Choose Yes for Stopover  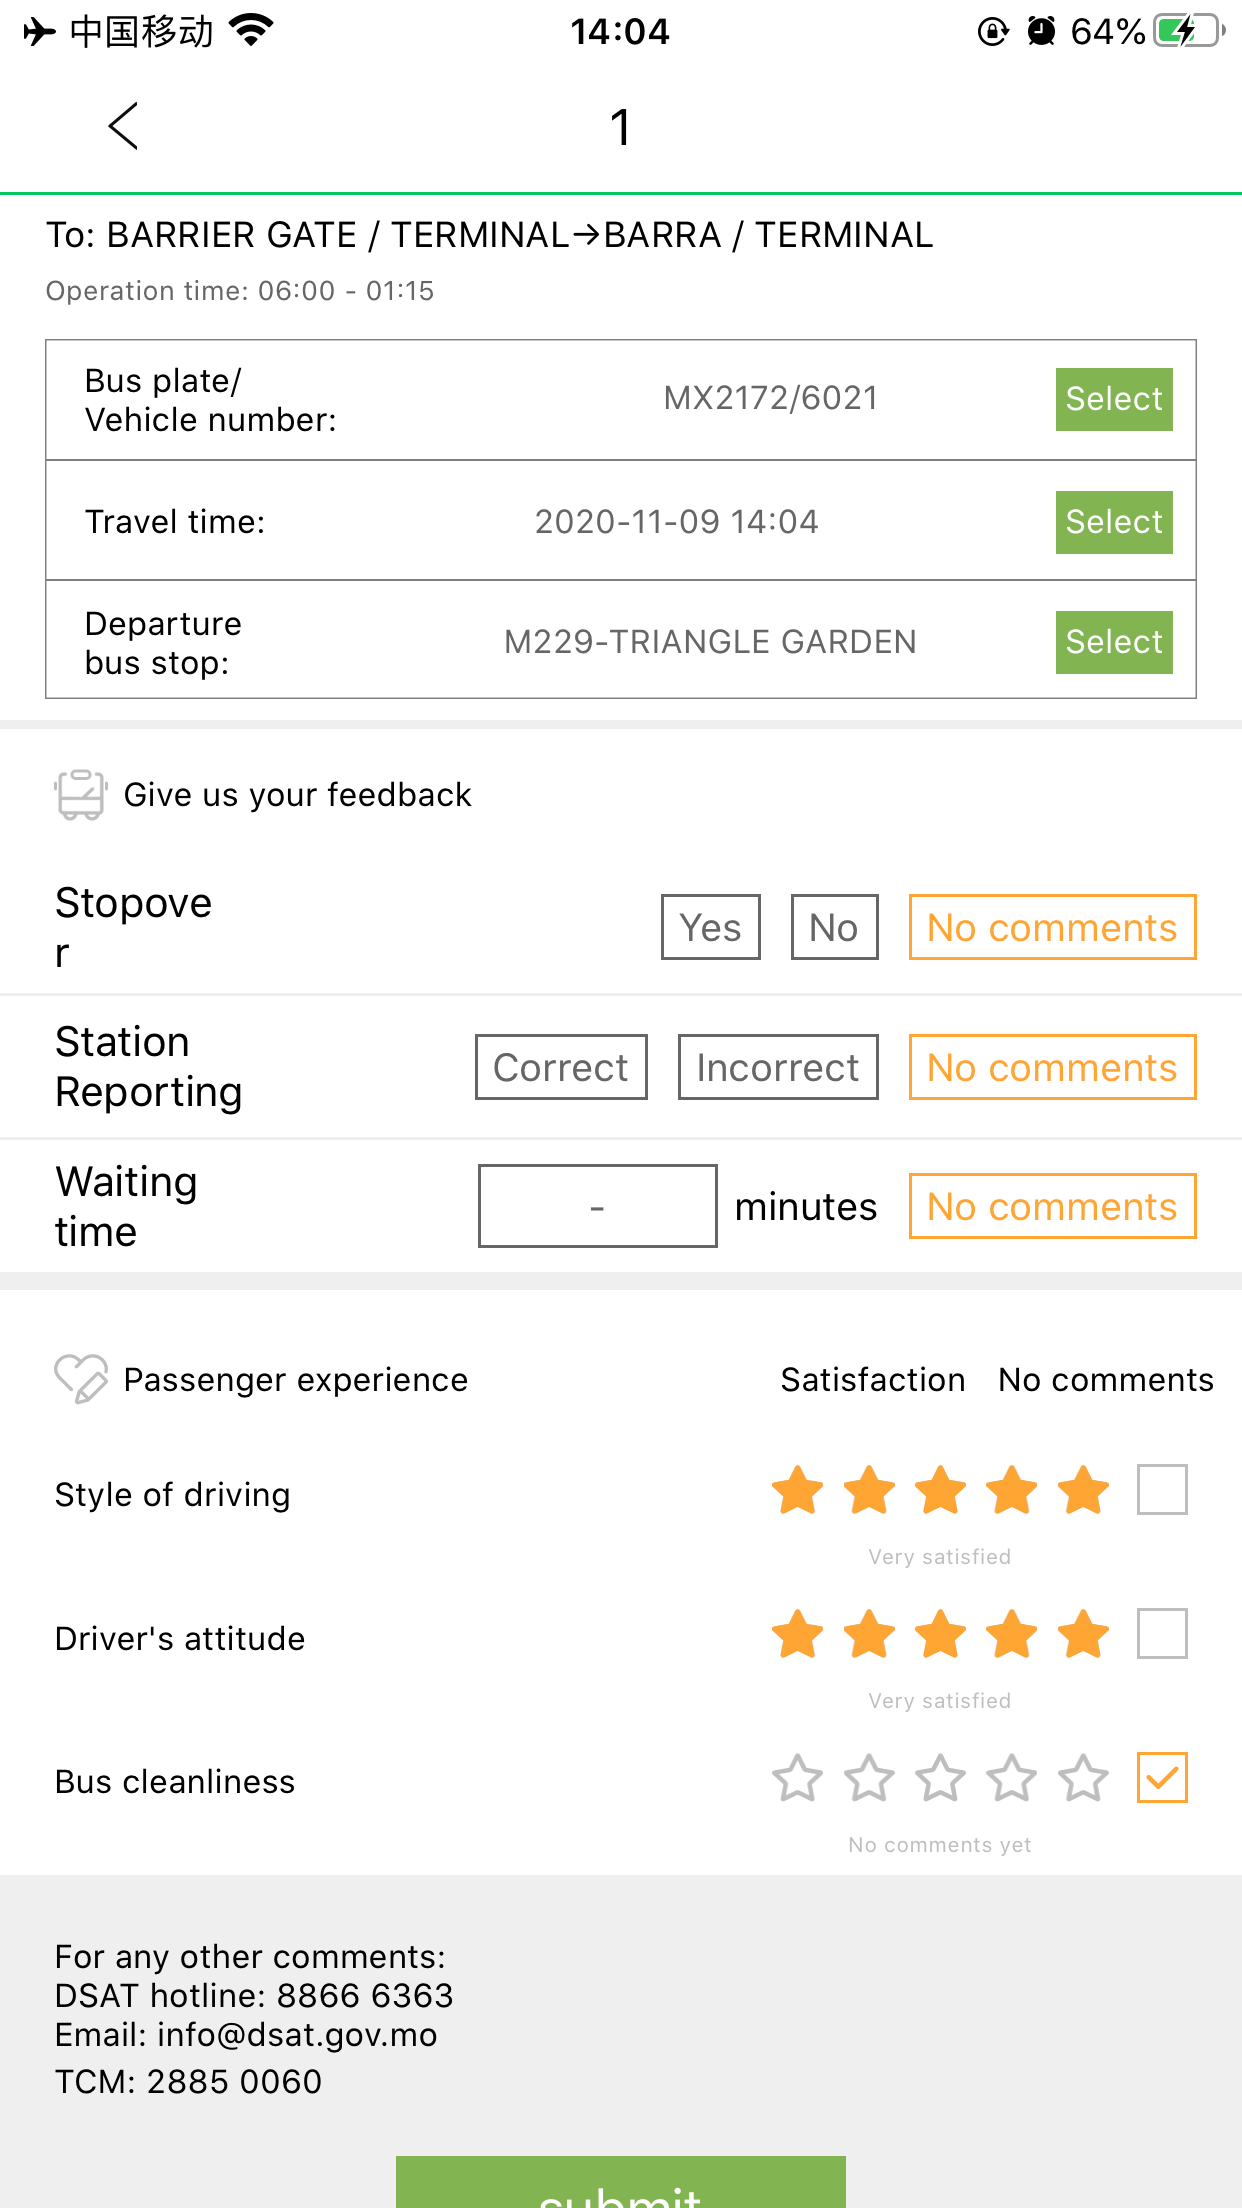tap(710, 927)
